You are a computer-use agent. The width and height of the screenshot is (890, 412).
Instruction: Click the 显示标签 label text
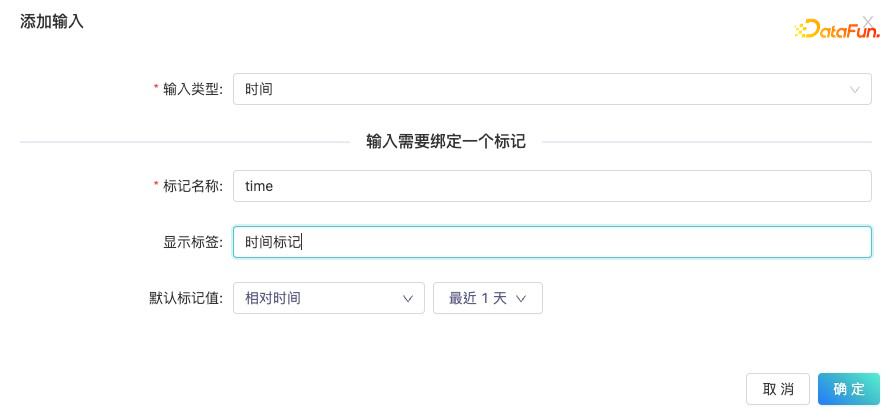tap(193, 242)
